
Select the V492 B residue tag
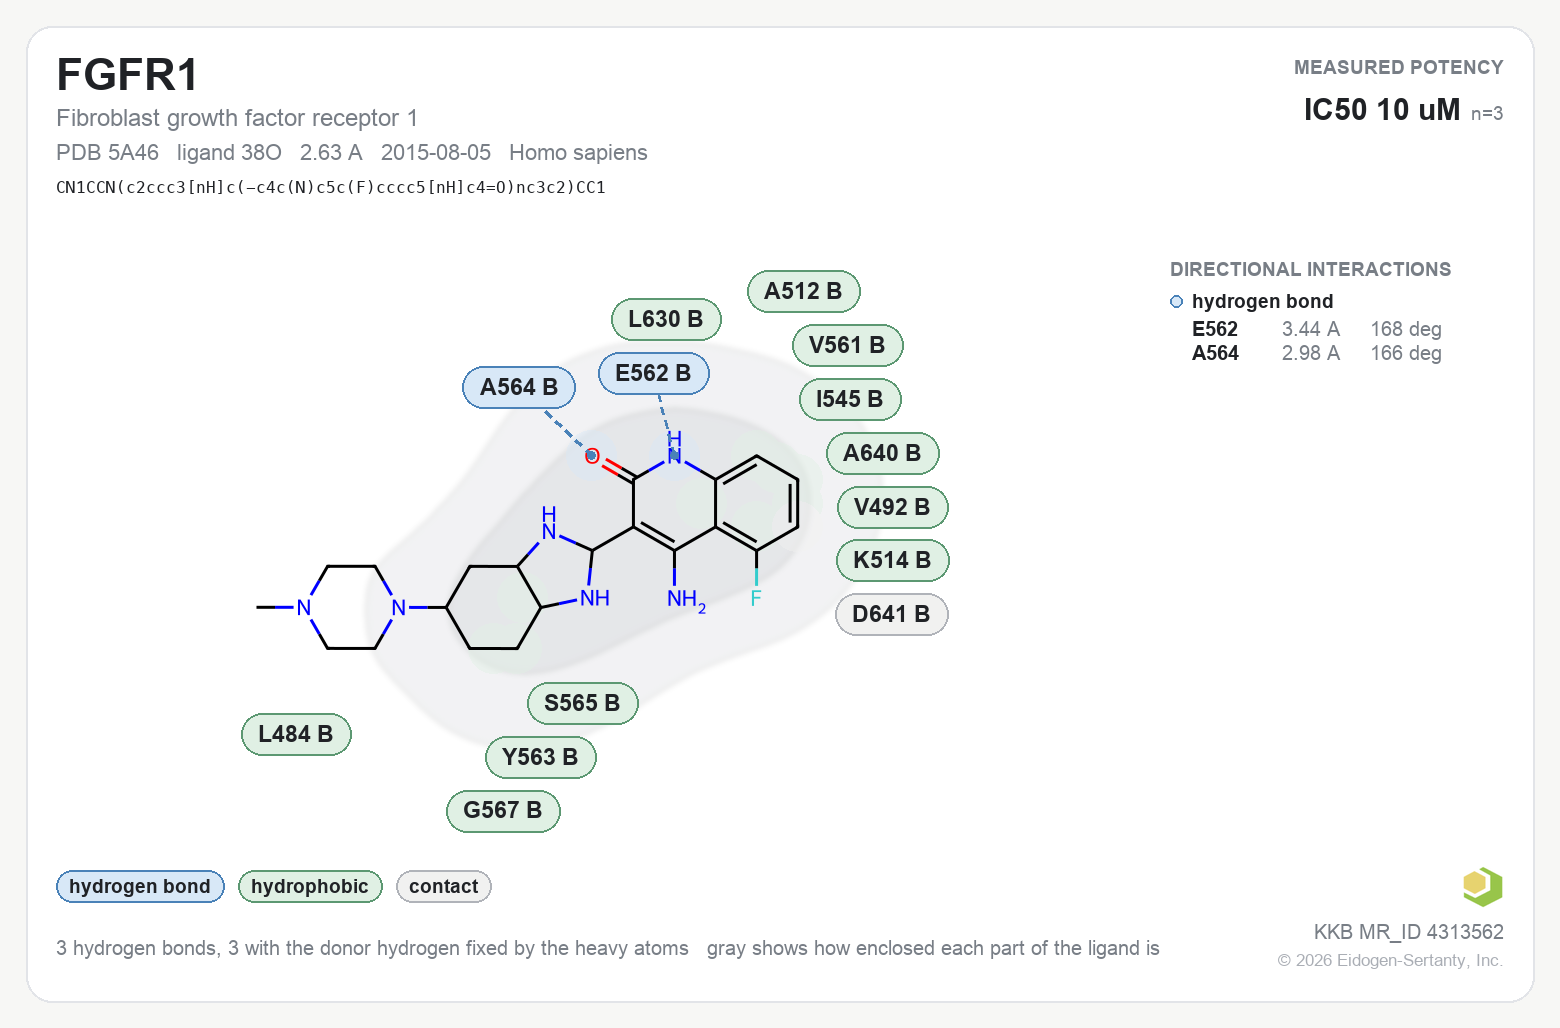tap(893, 507)
